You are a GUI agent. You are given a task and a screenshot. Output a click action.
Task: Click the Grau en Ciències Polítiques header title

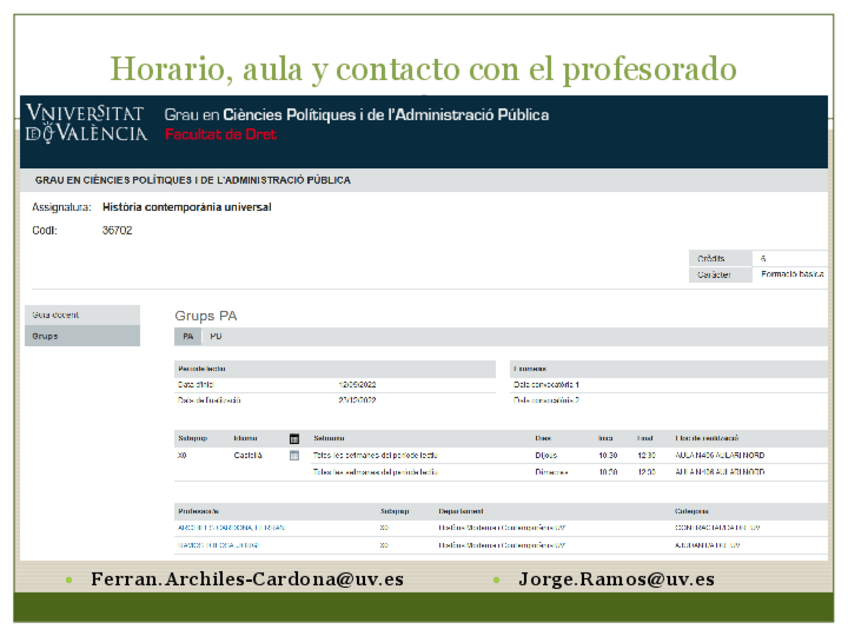pyautogui.click(x=356, y=115)
